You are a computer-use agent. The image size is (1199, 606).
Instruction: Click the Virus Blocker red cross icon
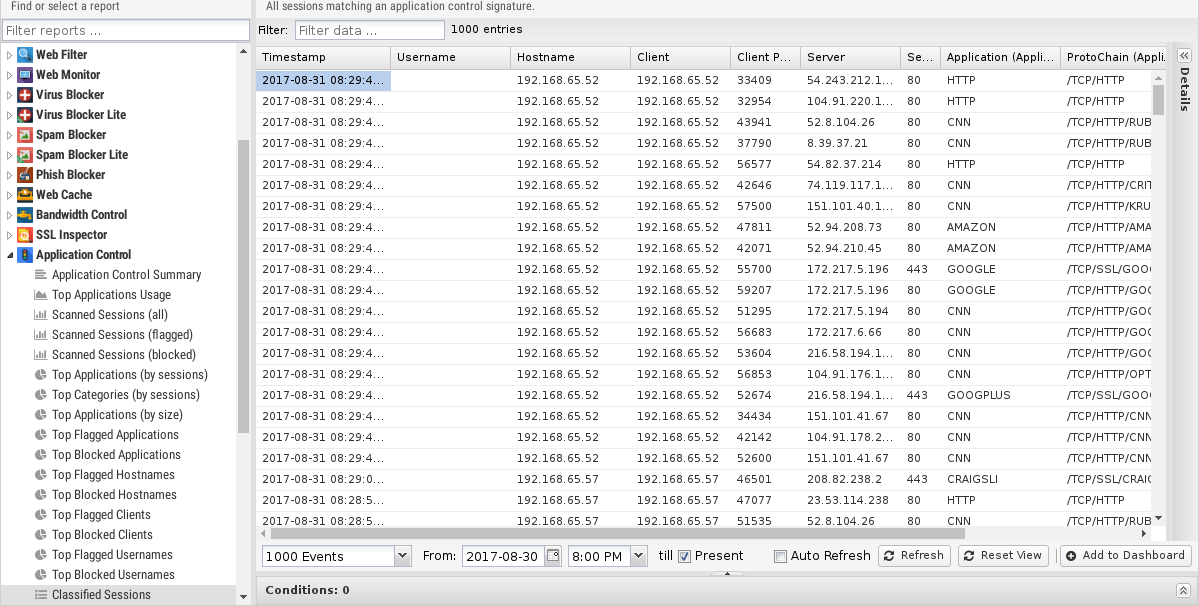(x=25, y=95)
